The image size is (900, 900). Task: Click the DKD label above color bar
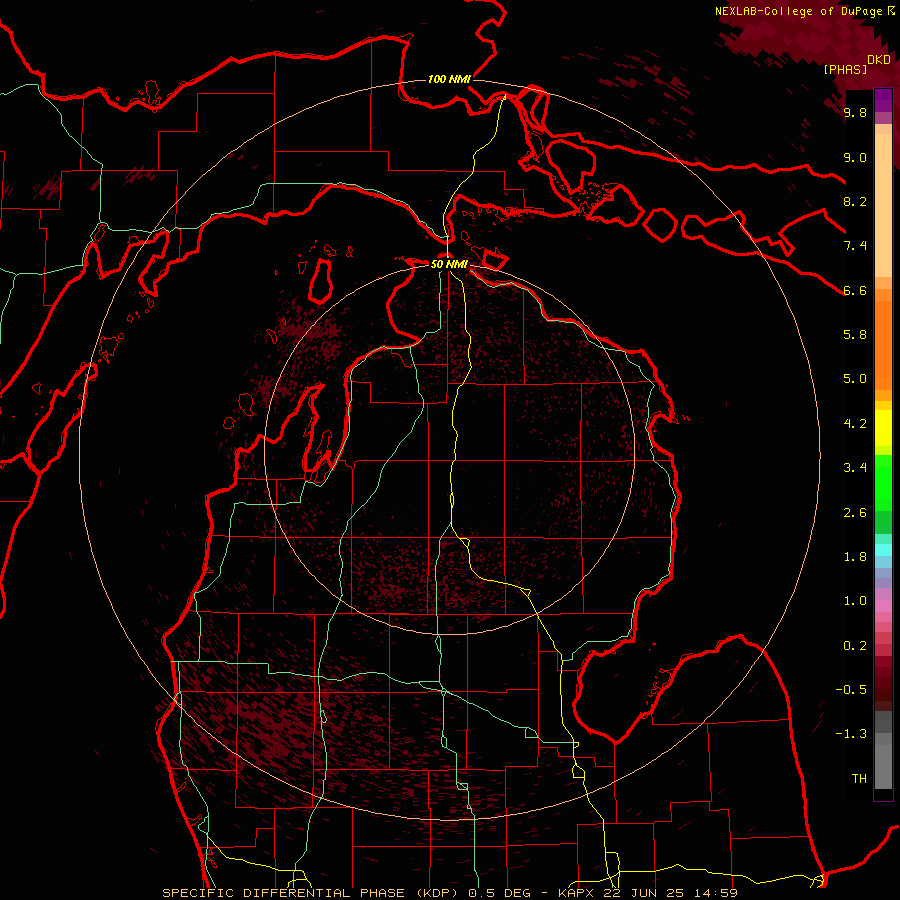coord(879,60)
